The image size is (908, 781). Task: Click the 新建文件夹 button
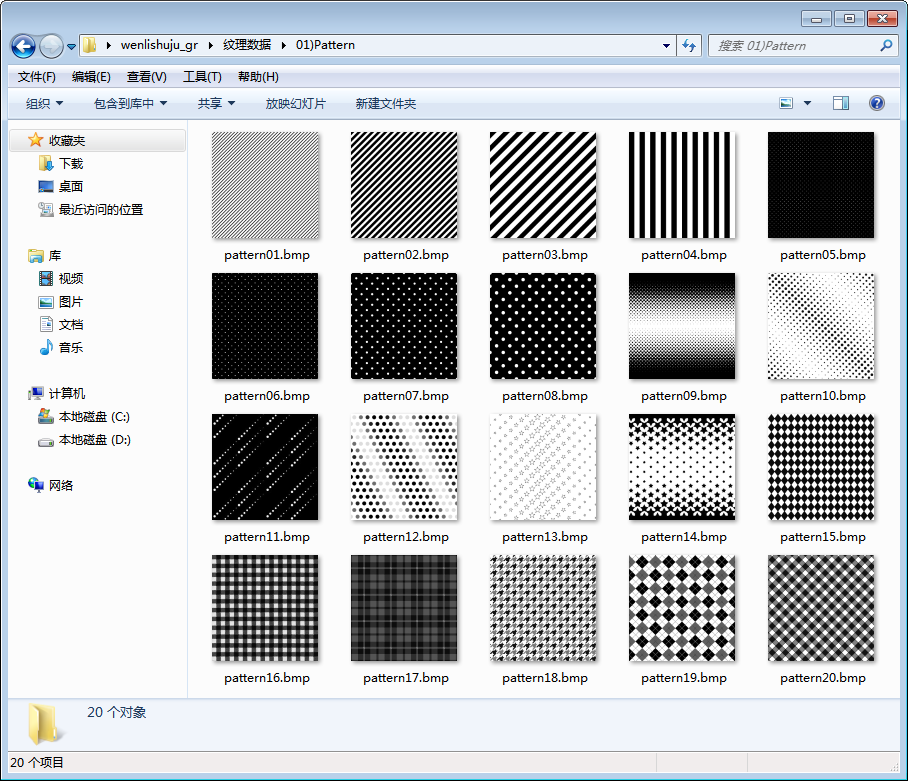tap(385, 104)
